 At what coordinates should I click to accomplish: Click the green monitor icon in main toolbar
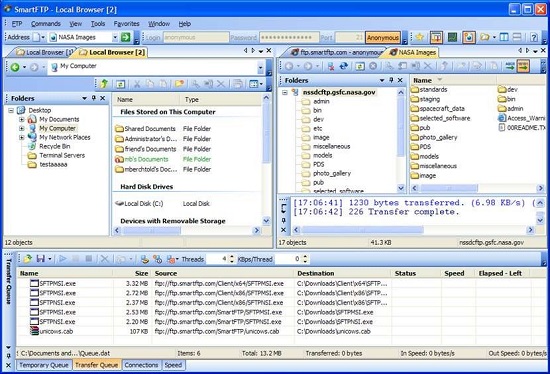452,37
